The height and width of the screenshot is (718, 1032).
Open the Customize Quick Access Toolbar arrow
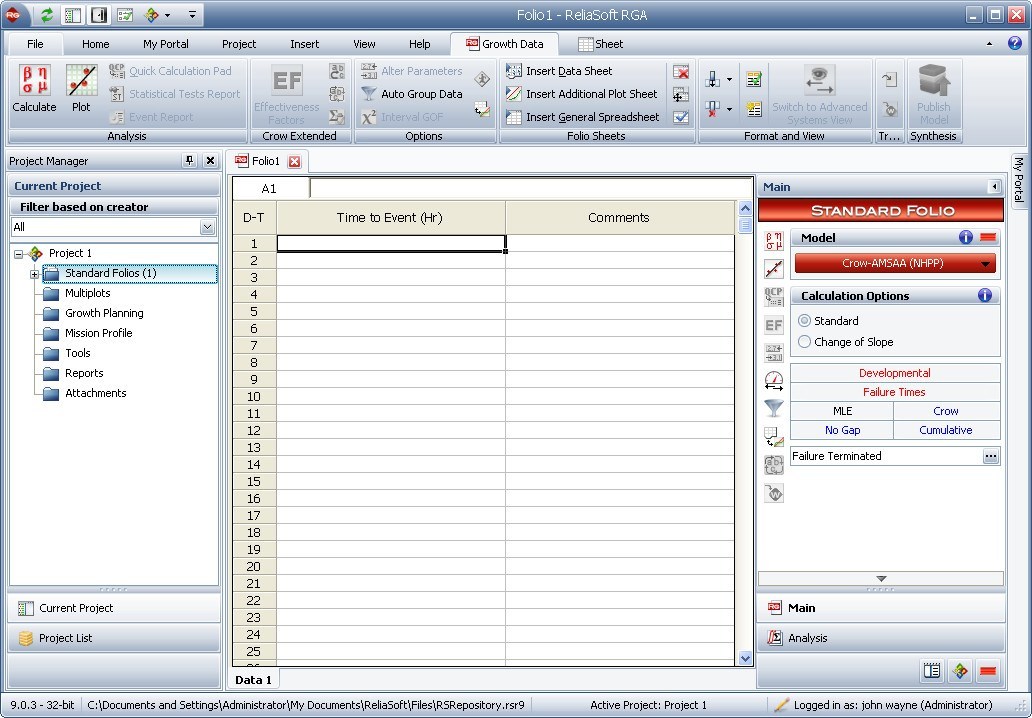192,14
